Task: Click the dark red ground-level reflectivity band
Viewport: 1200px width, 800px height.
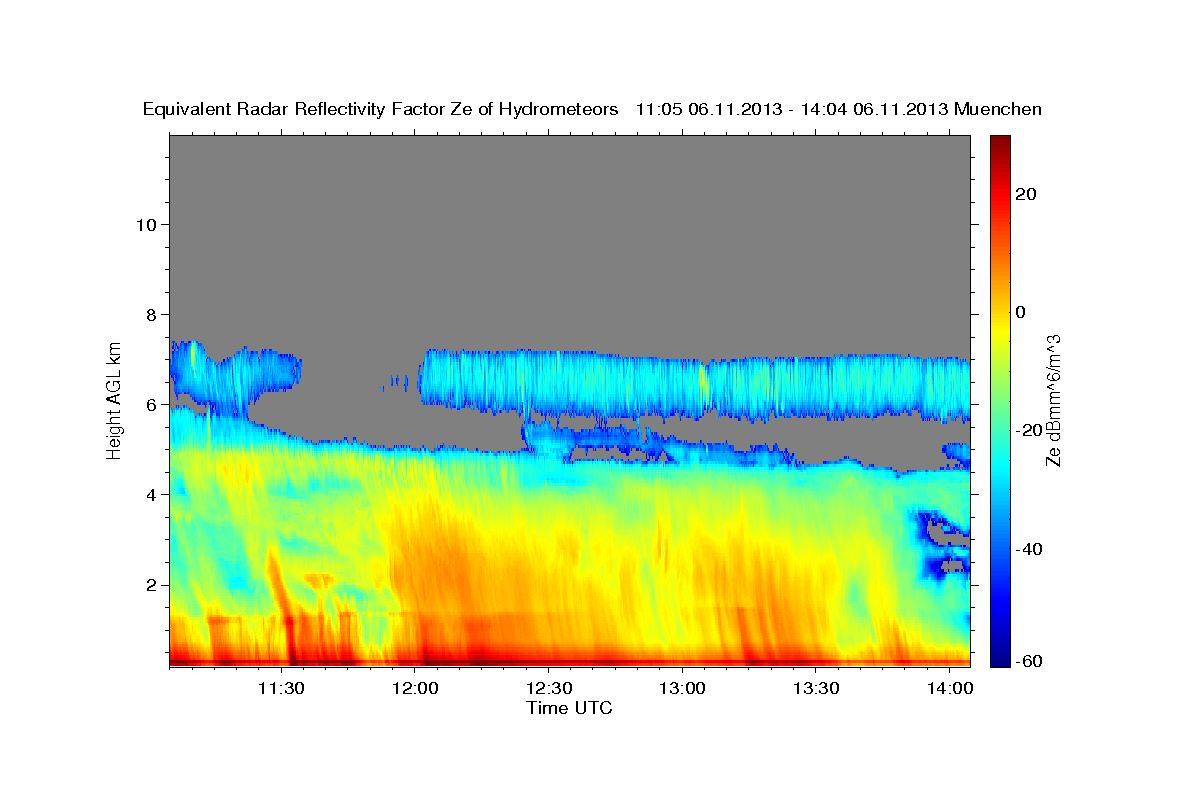Action: pos(569,661)
